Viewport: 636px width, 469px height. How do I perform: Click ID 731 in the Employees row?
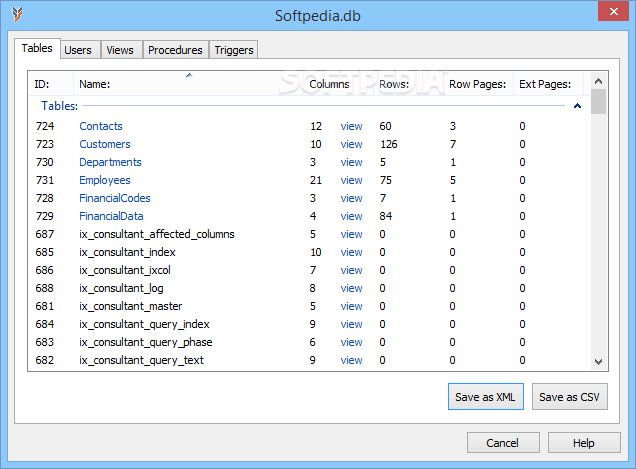45,180
